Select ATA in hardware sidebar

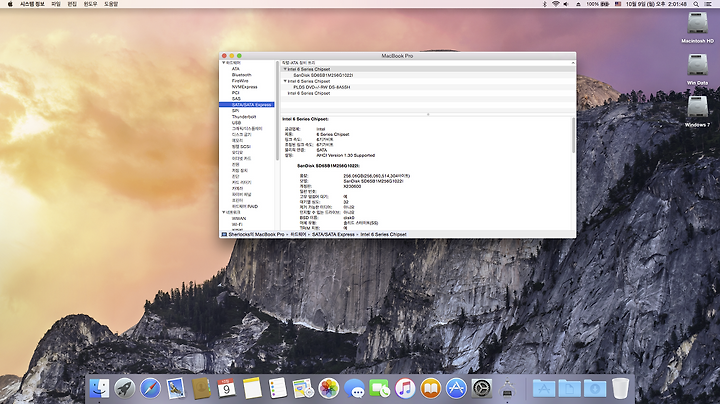[x=236, y=68]
